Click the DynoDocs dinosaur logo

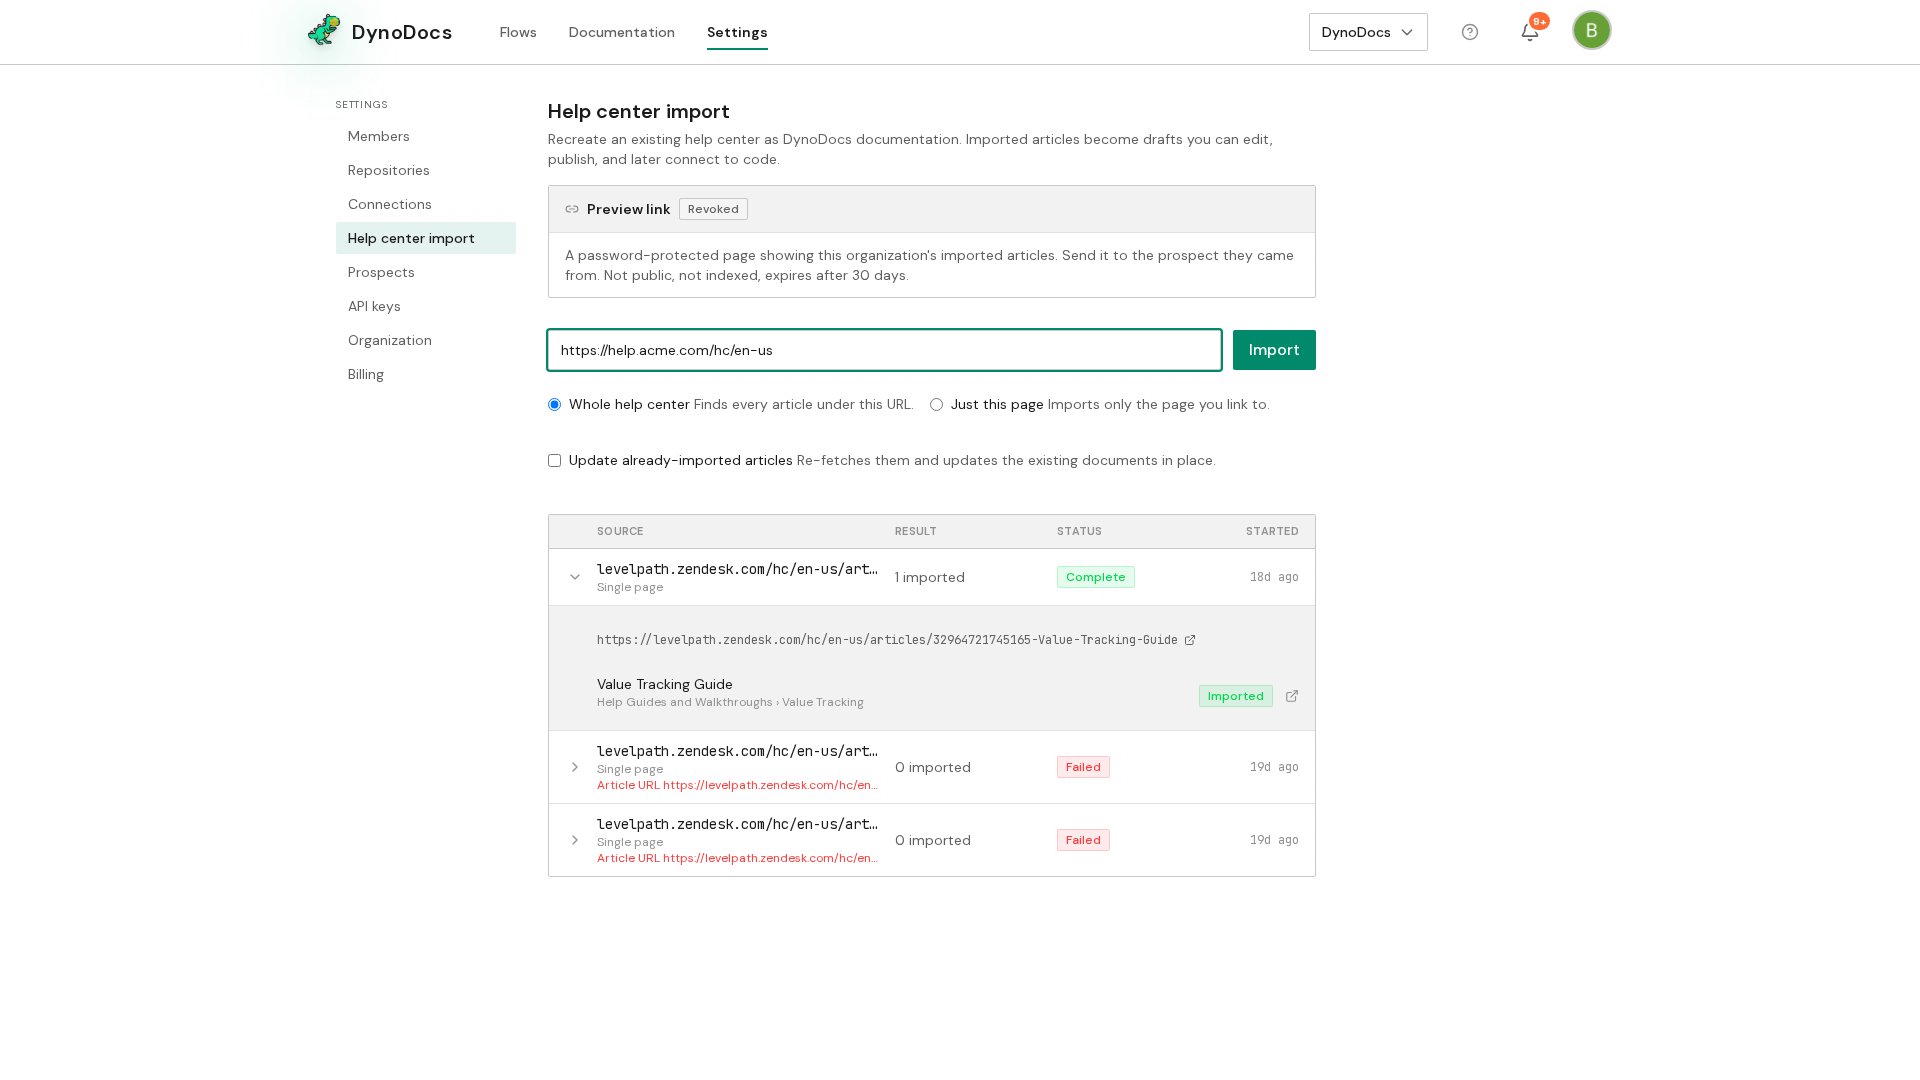[324, 31]
